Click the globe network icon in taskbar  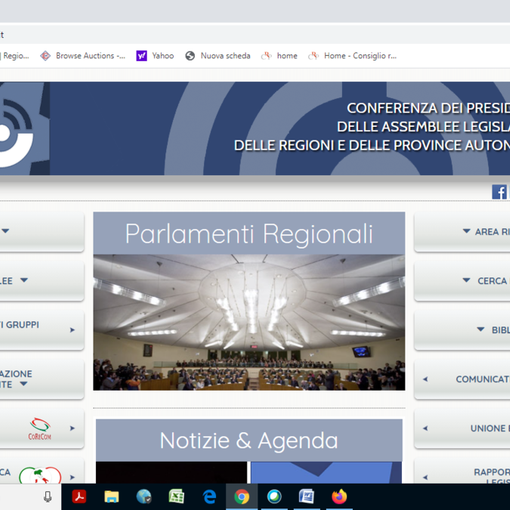coord(144,497)
